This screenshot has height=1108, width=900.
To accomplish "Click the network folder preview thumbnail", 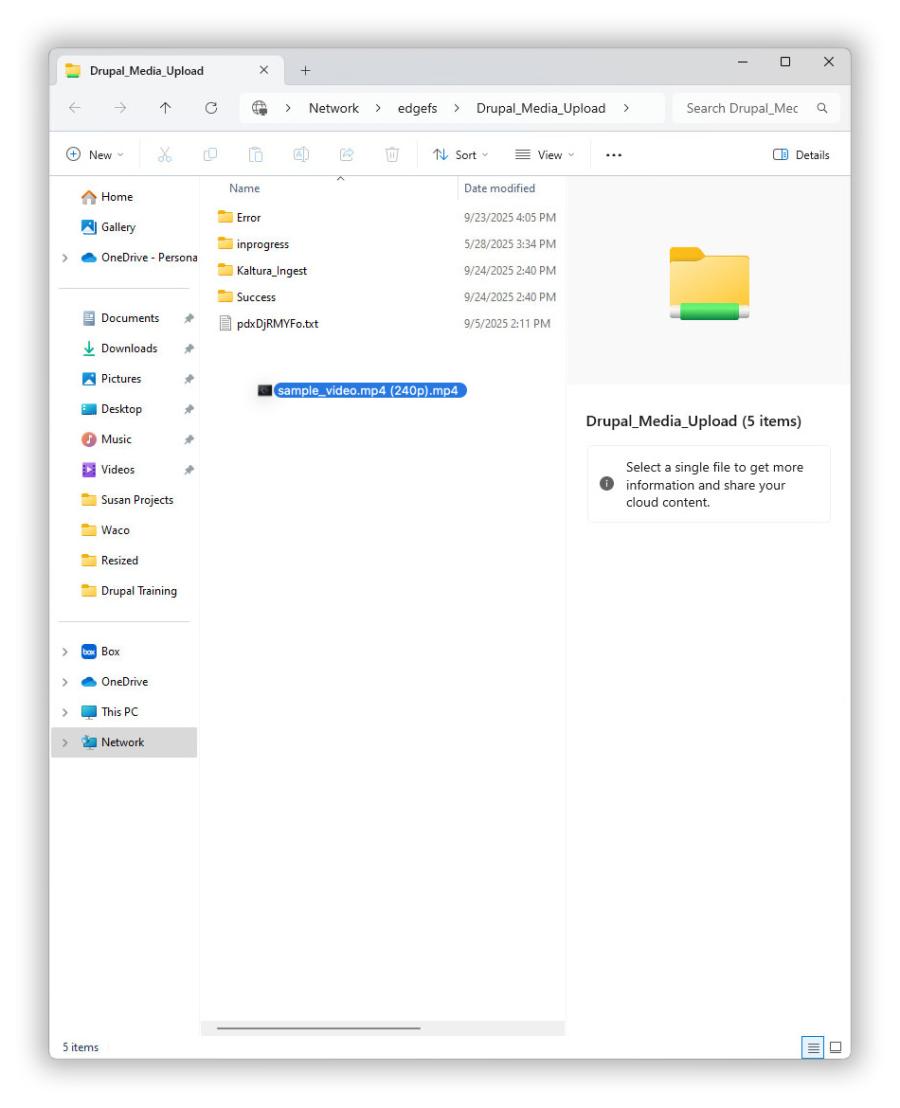I will [x=709, y=283].
